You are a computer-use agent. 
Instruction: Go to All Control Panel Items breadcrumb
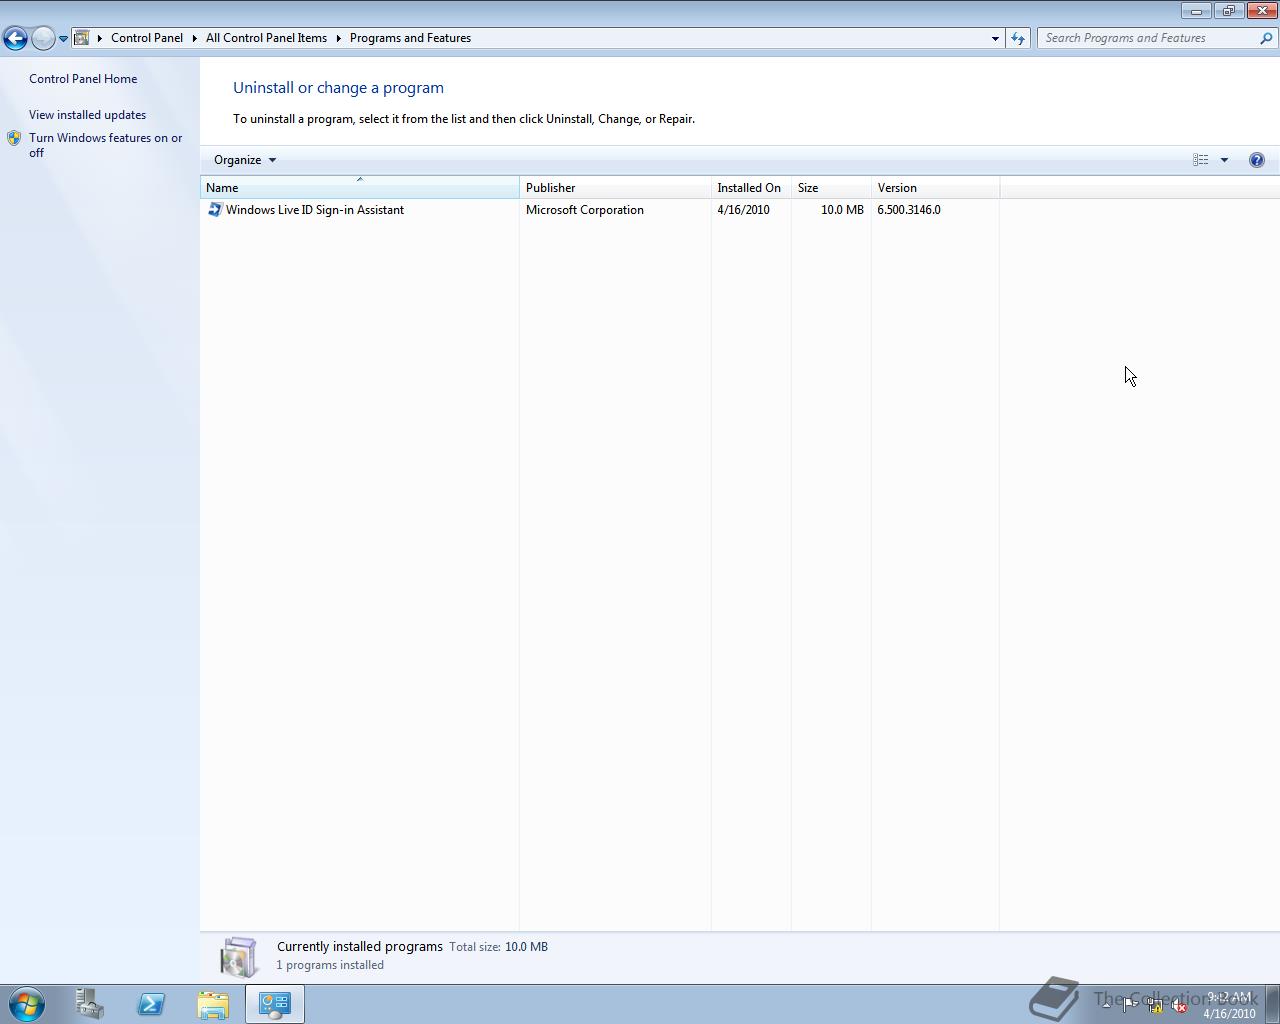pyautogui.click(x=266, y=38)
